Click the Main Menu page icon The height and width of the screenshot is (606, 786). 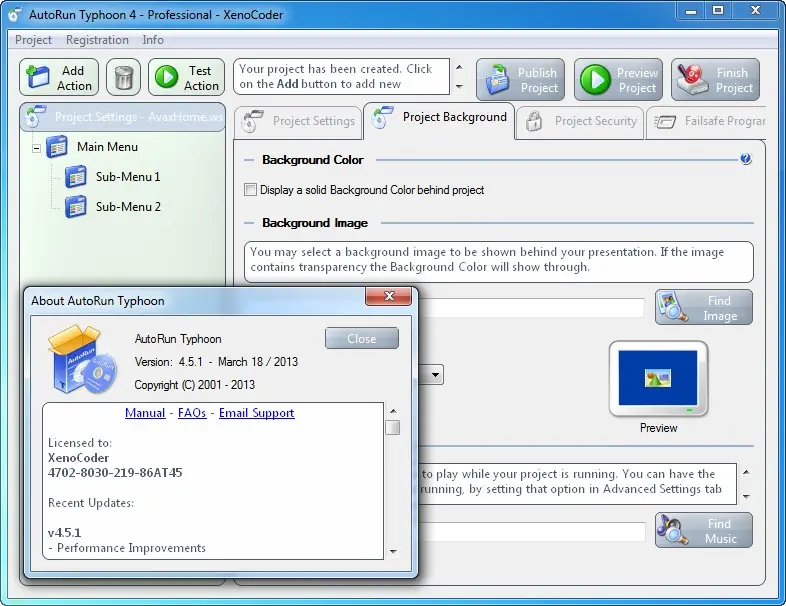pyautogui.click(x=57, y=147)
